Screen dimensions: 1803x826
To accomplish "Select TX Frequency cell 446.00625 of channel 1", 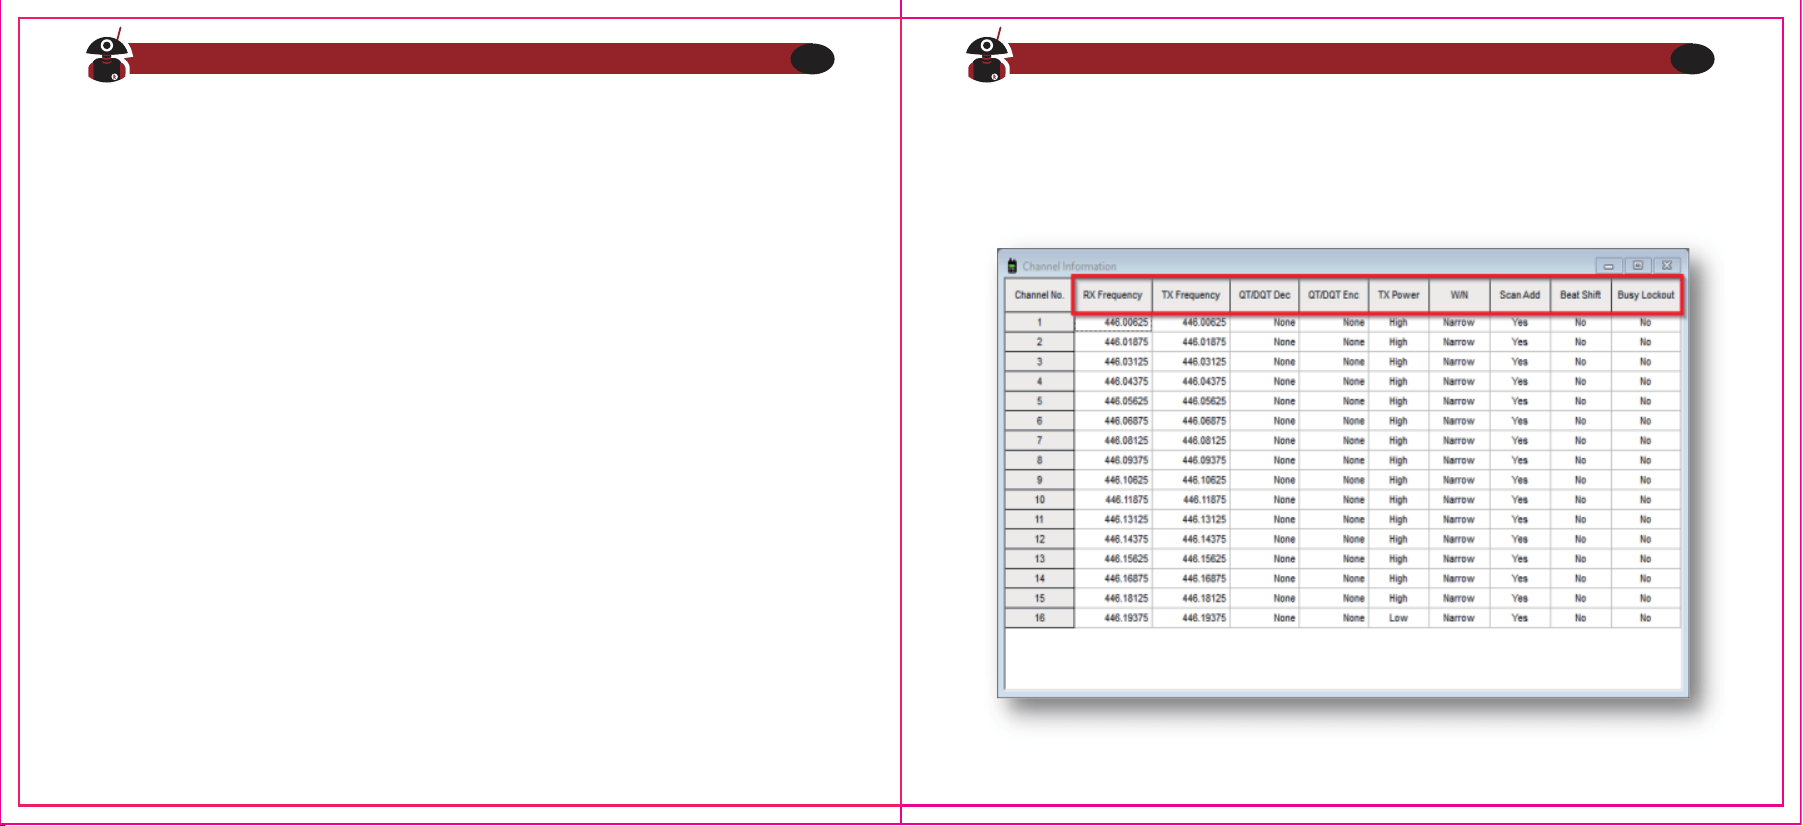I will (1191, 322).
